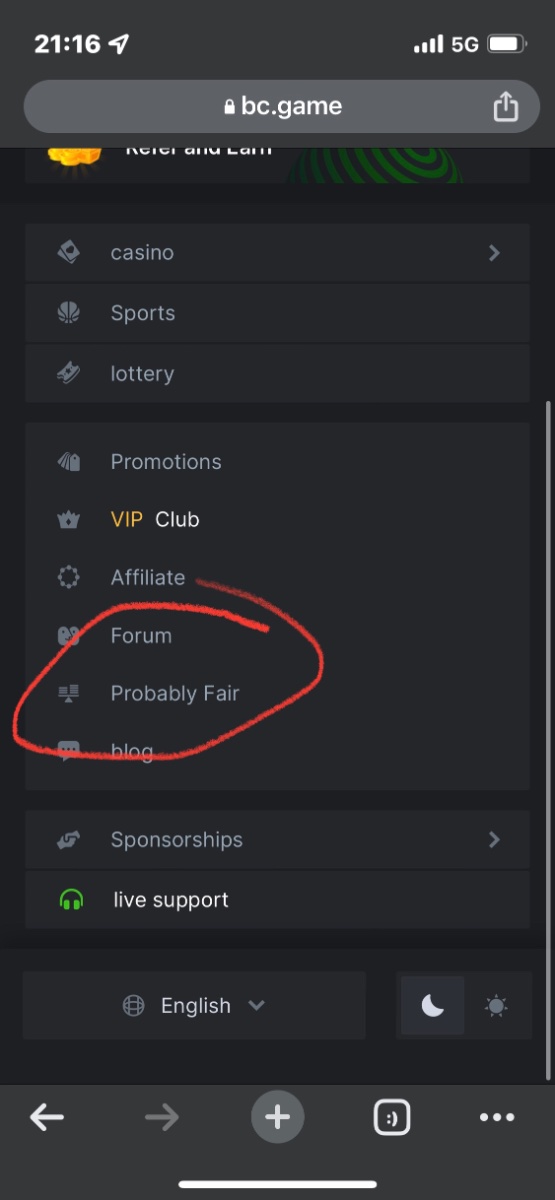The width and height of the screenshot is (555, 1200).
Task: Open the English language dropdown
Action: tap(194, 1006)
